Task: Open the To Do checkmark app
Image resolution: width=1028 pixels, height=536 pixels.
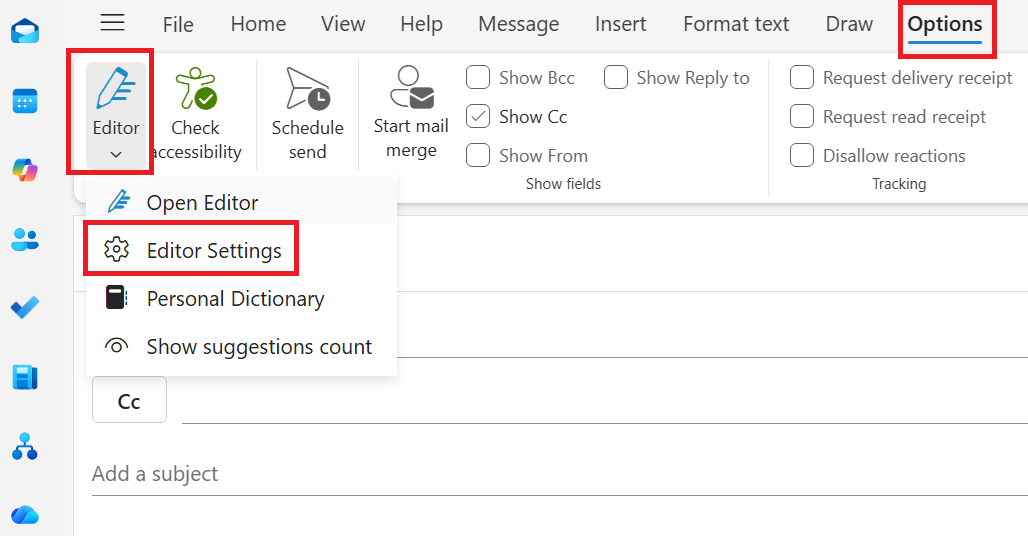Action: (25, 307)
